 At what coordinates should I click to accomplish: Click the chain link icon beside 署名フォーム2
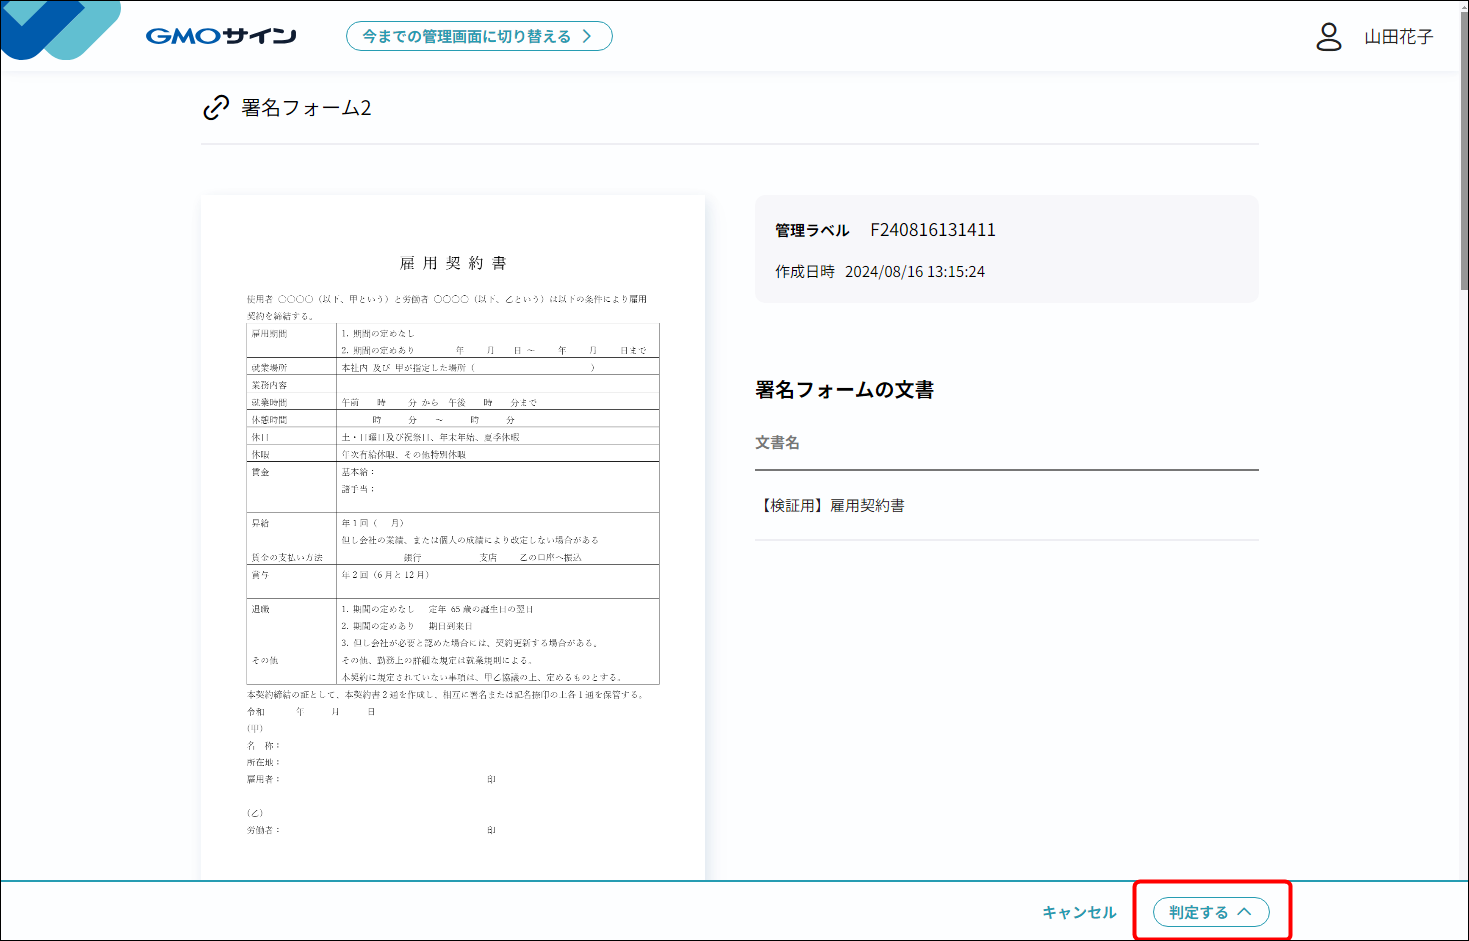pyautogui.click(x=216, y=108)
